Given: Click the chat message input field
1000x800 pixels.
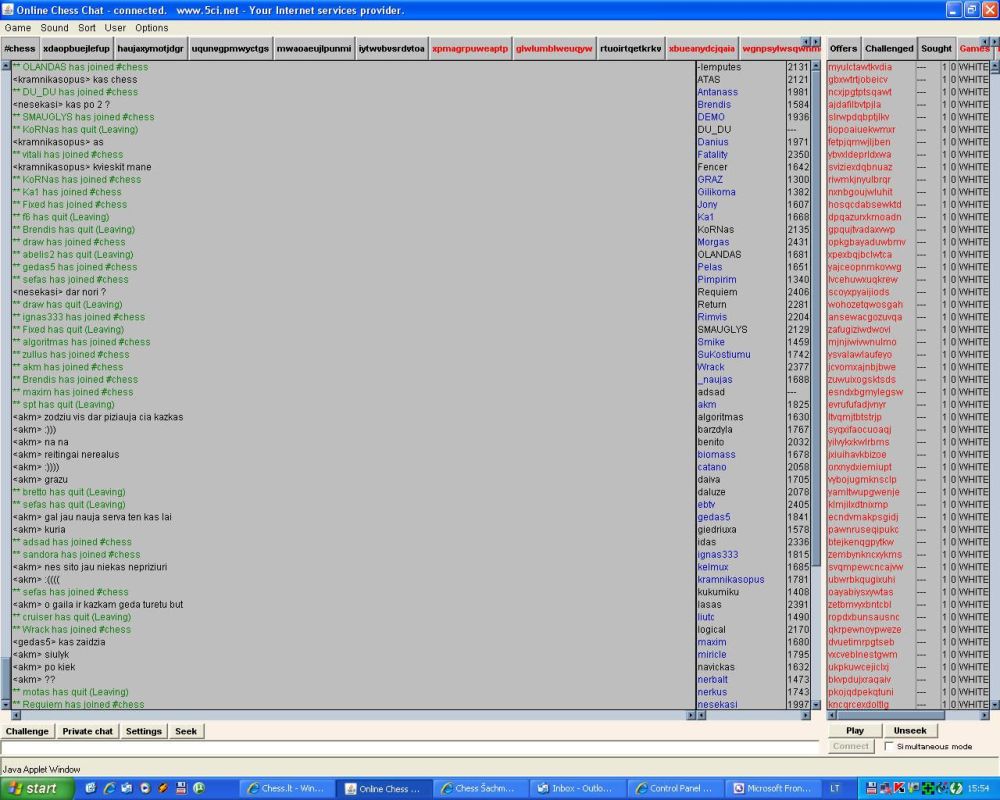Looking at the screenshot, I should [x=410, y=747].
